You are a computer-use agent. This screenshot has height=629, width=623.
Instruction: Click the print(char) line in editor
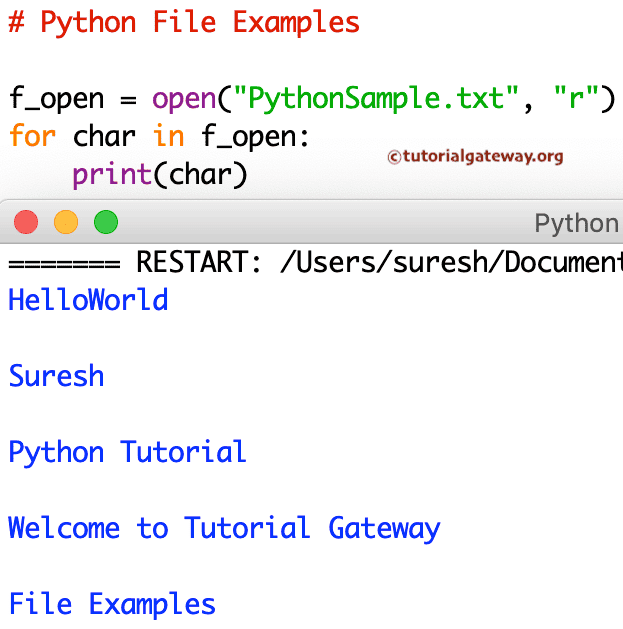(x=160, y=175)
